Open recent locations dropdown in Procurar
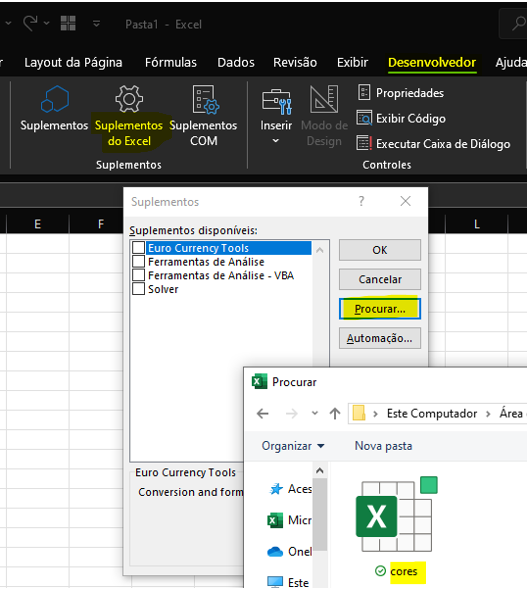 pos(314,414)
